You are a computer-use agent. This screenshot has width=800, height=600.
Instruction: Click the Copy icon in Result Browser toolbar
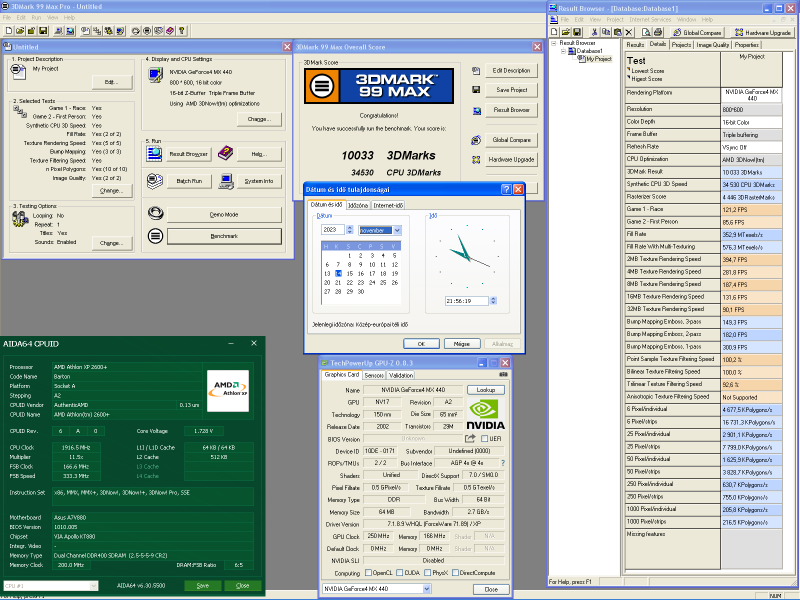coord(606,32)
